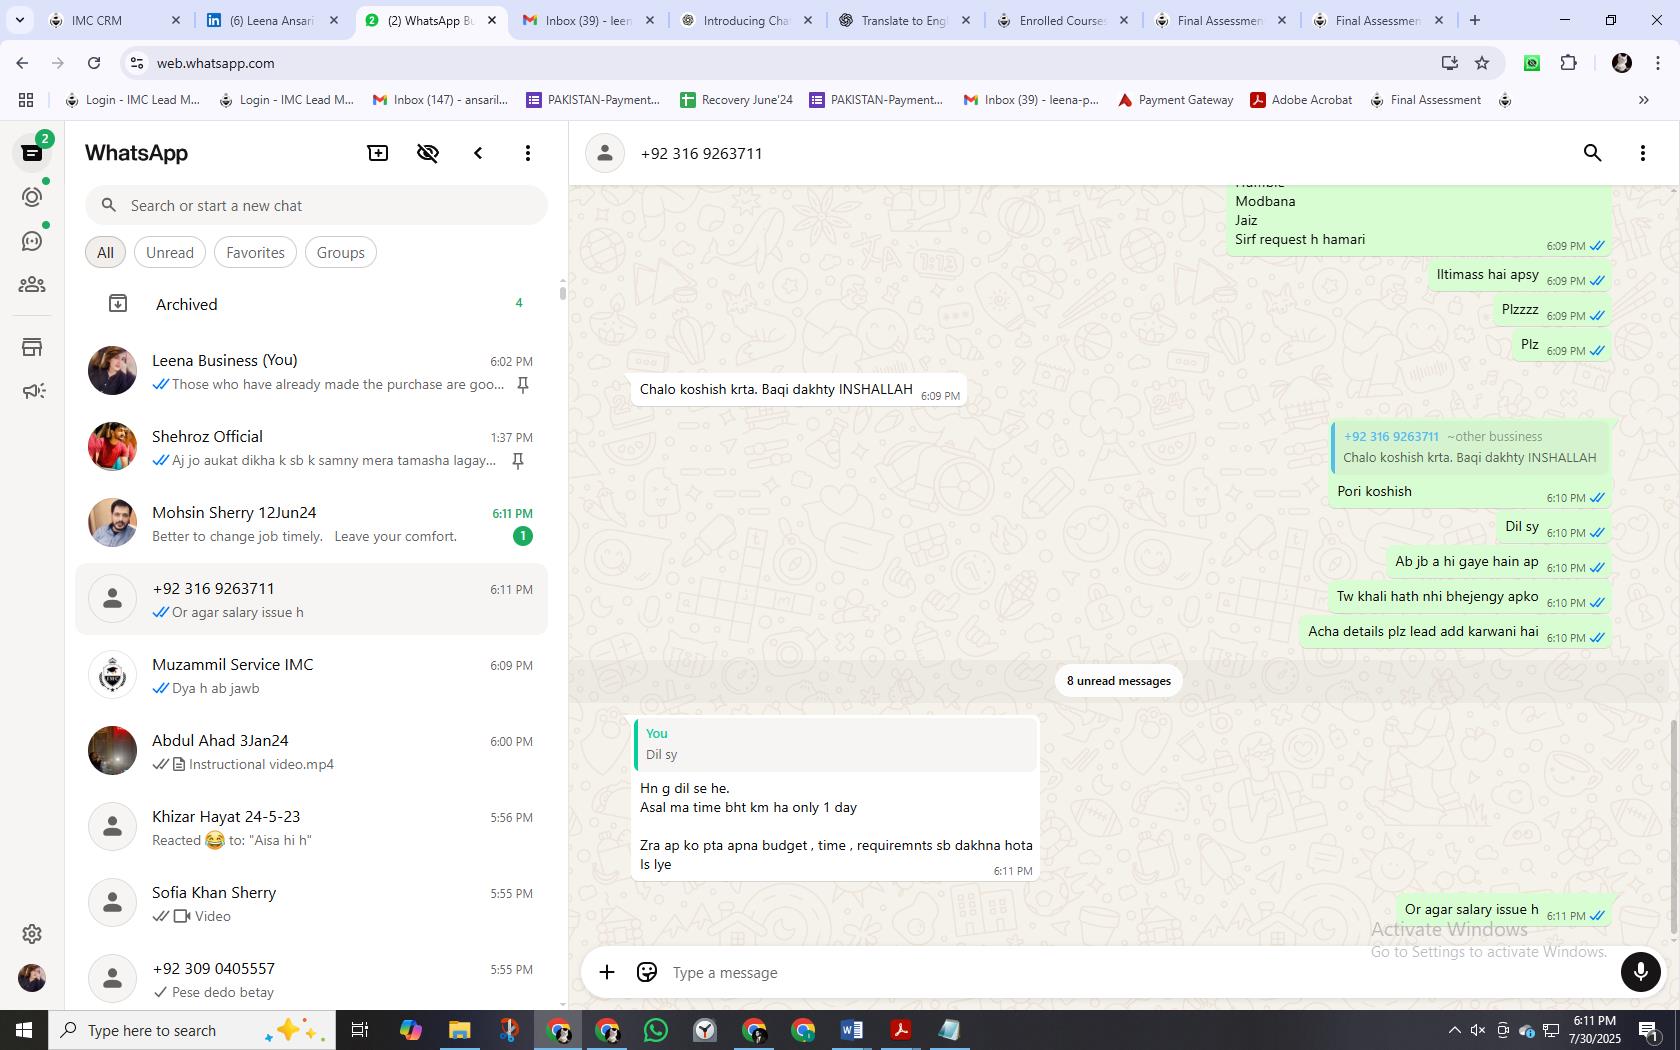Open Chrome three-dot menu
Screen dimensions: 1680x1050
1659,63
